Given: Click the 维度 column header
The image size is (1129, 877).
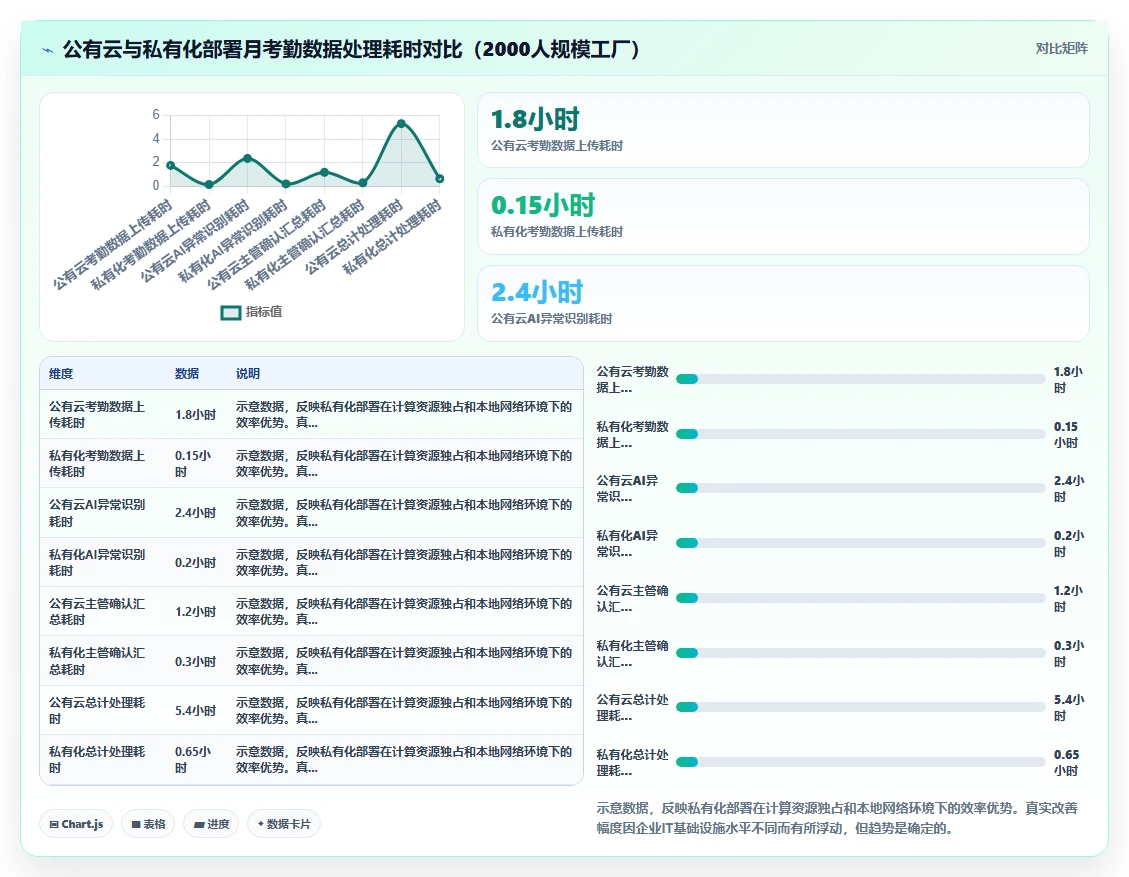Looking at the screenshot, I should 61,374.
